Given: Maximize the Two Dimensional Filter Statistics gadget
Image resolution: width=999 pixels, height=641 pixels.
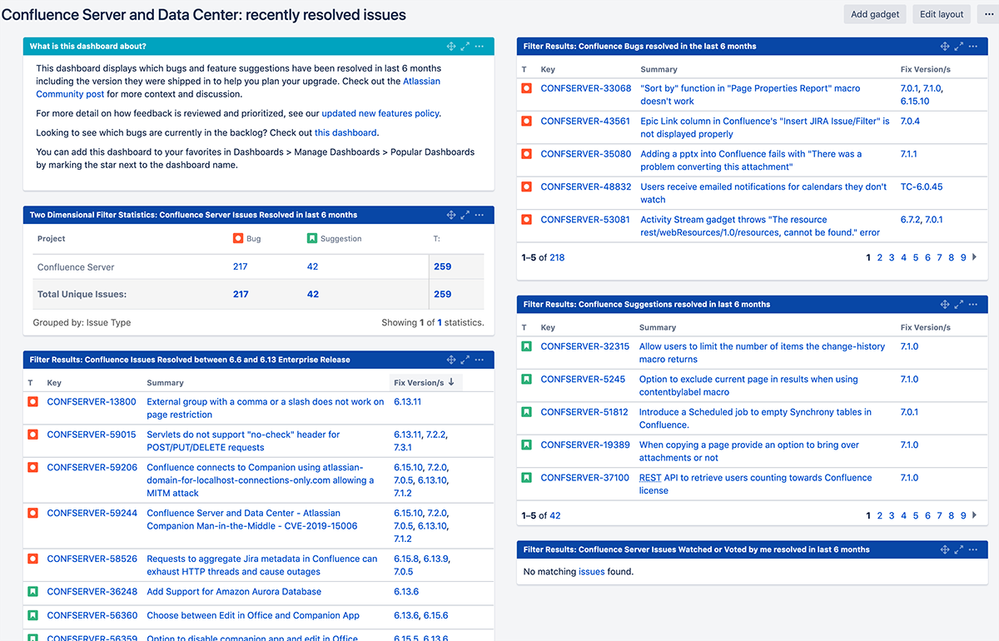Looking at the screenshot, I should [x=465, y=215].
